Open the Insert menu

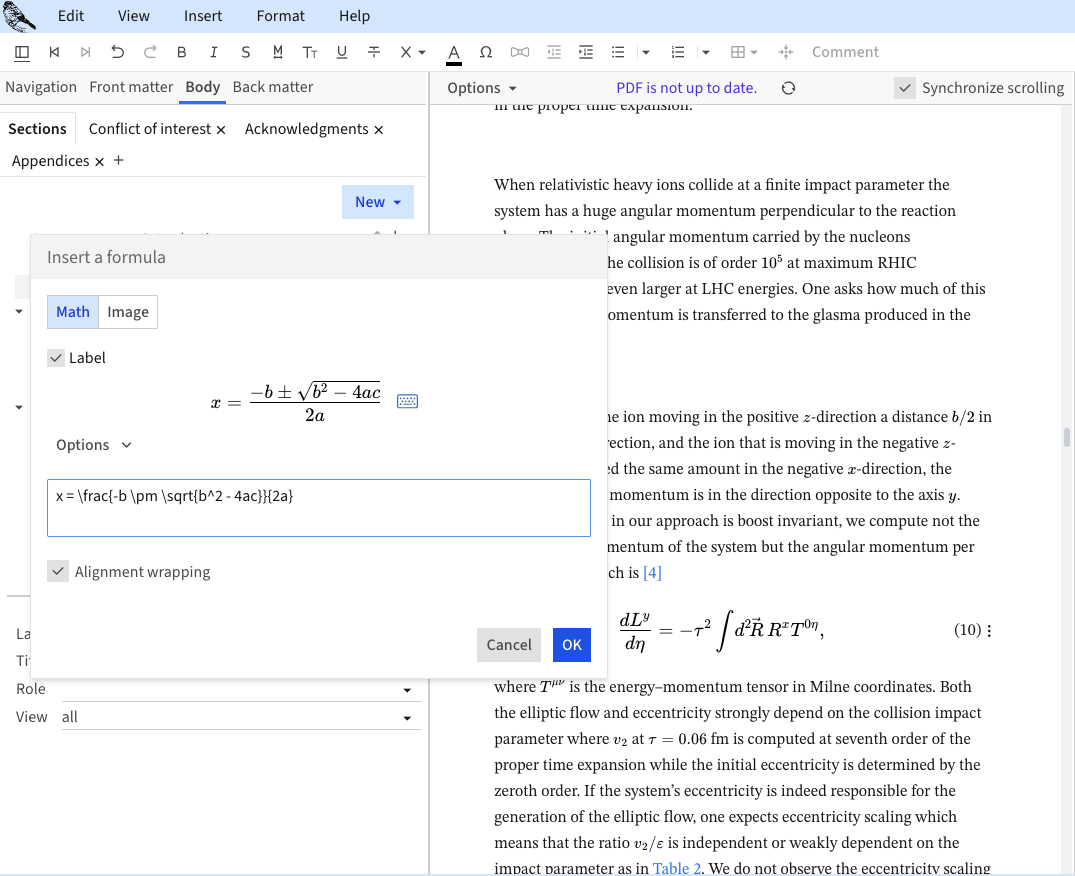tap(203, 16)
